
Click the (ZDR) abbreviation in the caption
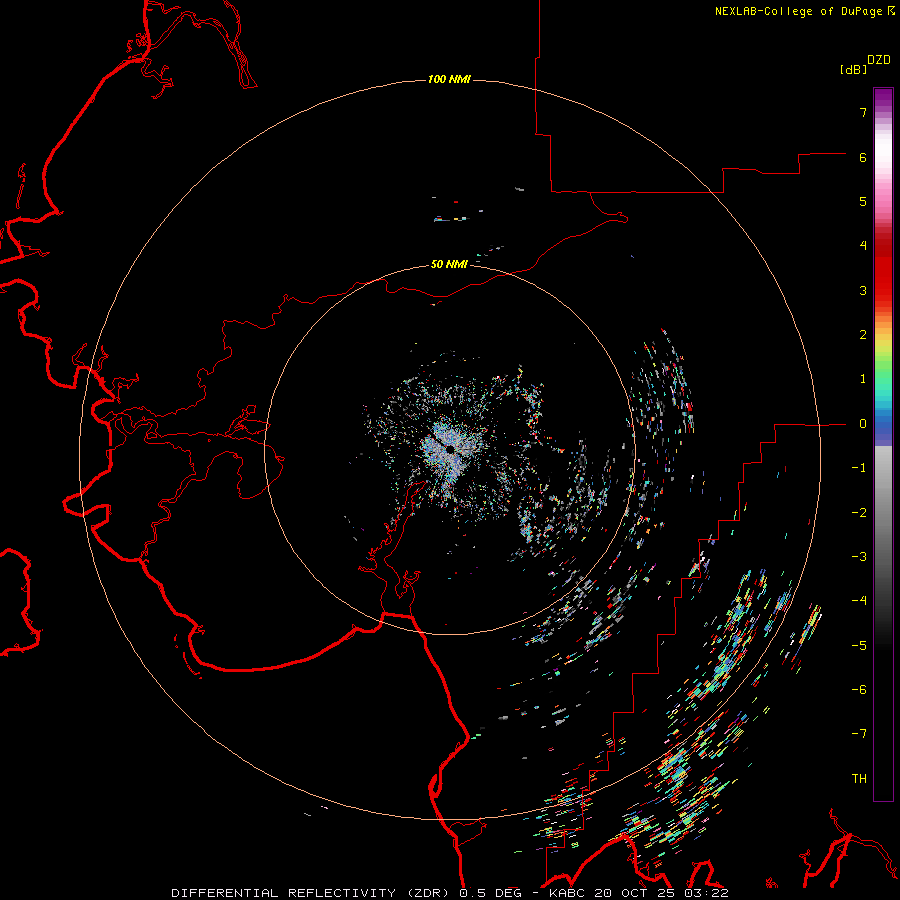(x=429, y=893)
